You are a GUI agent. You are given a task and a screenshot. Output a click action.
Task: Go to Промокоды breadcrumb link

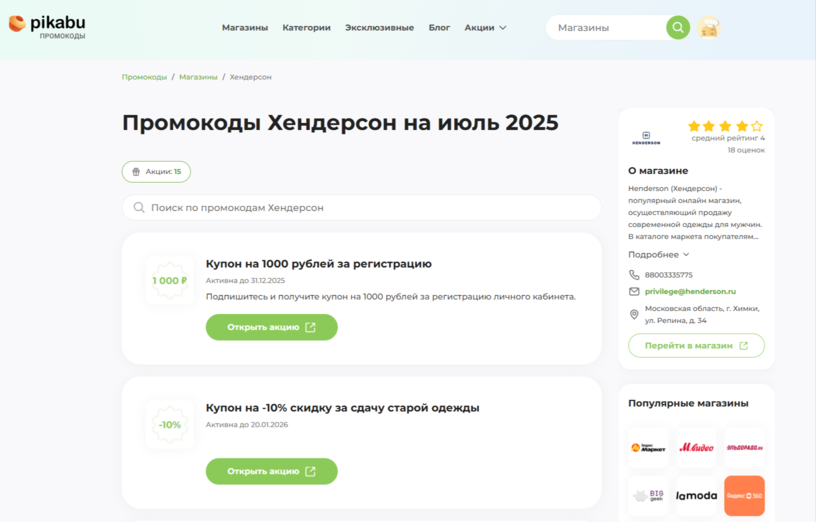click(x=144, y=77)
